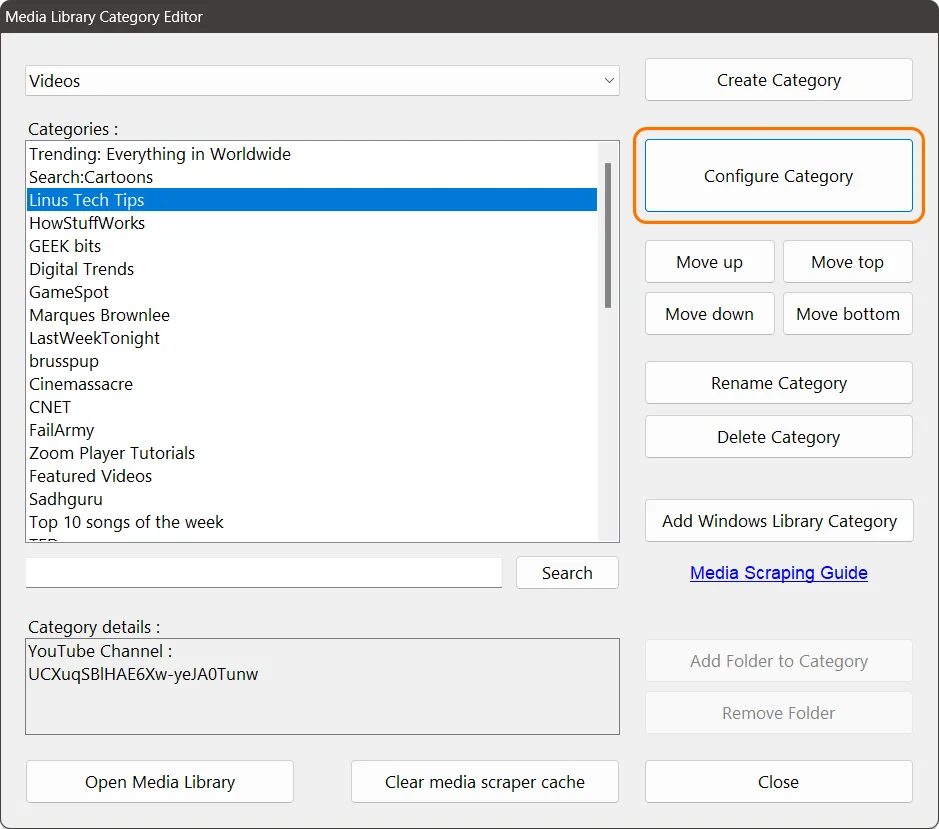Click the Configure Category button
Image resolution: width=939 pixels, height=829 pixels.
click(x=779, y=176)
